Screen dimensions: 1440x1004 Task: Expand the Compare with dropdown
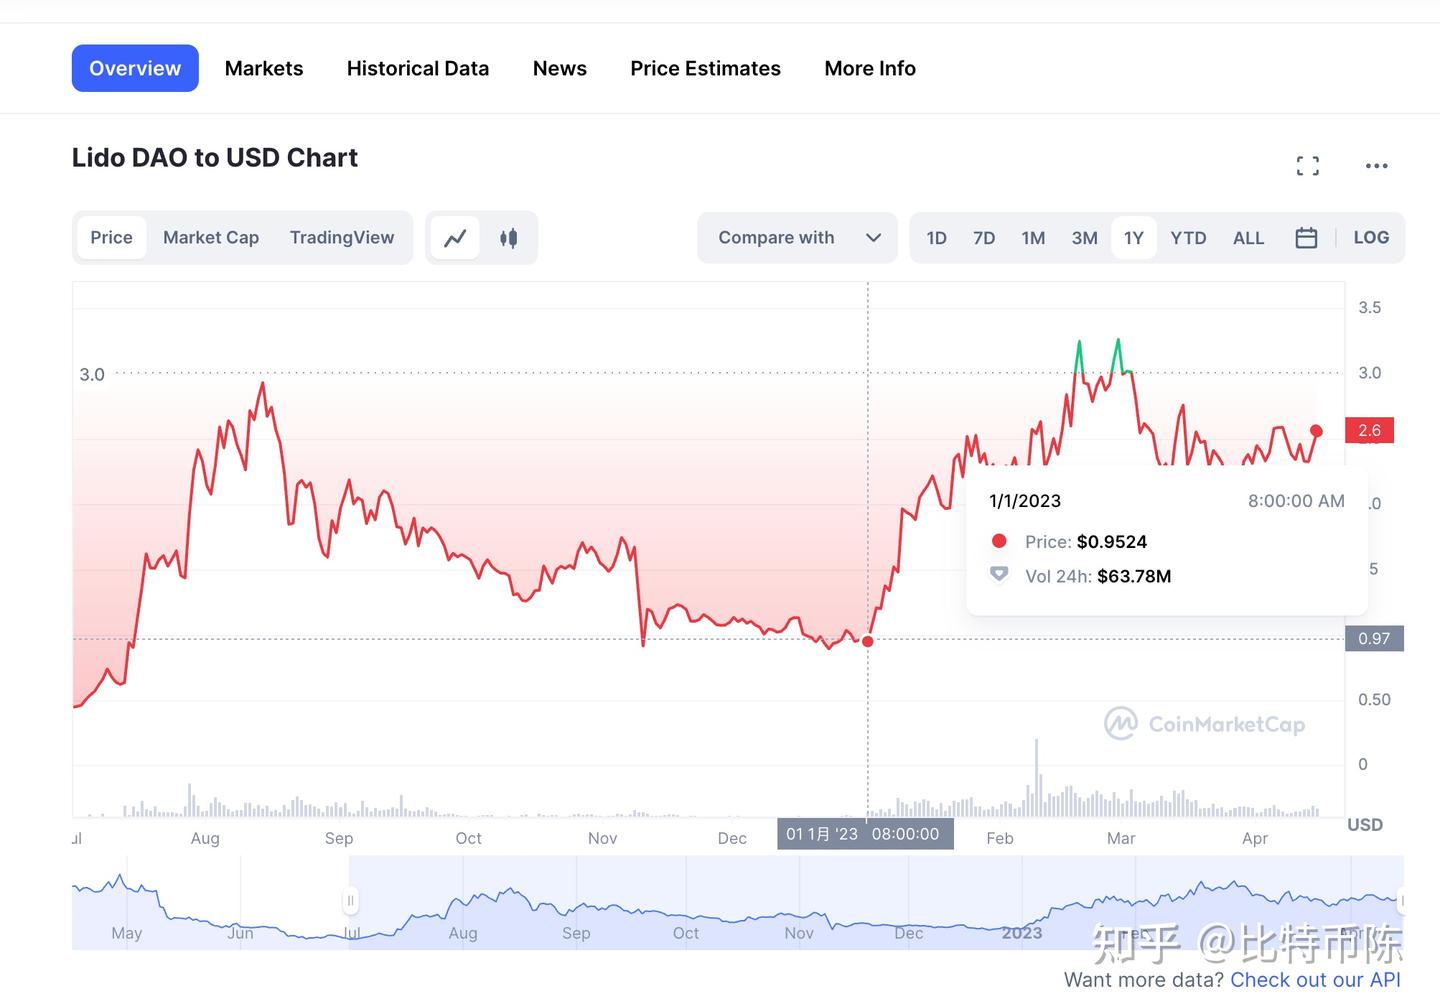[x=798, y=238]
